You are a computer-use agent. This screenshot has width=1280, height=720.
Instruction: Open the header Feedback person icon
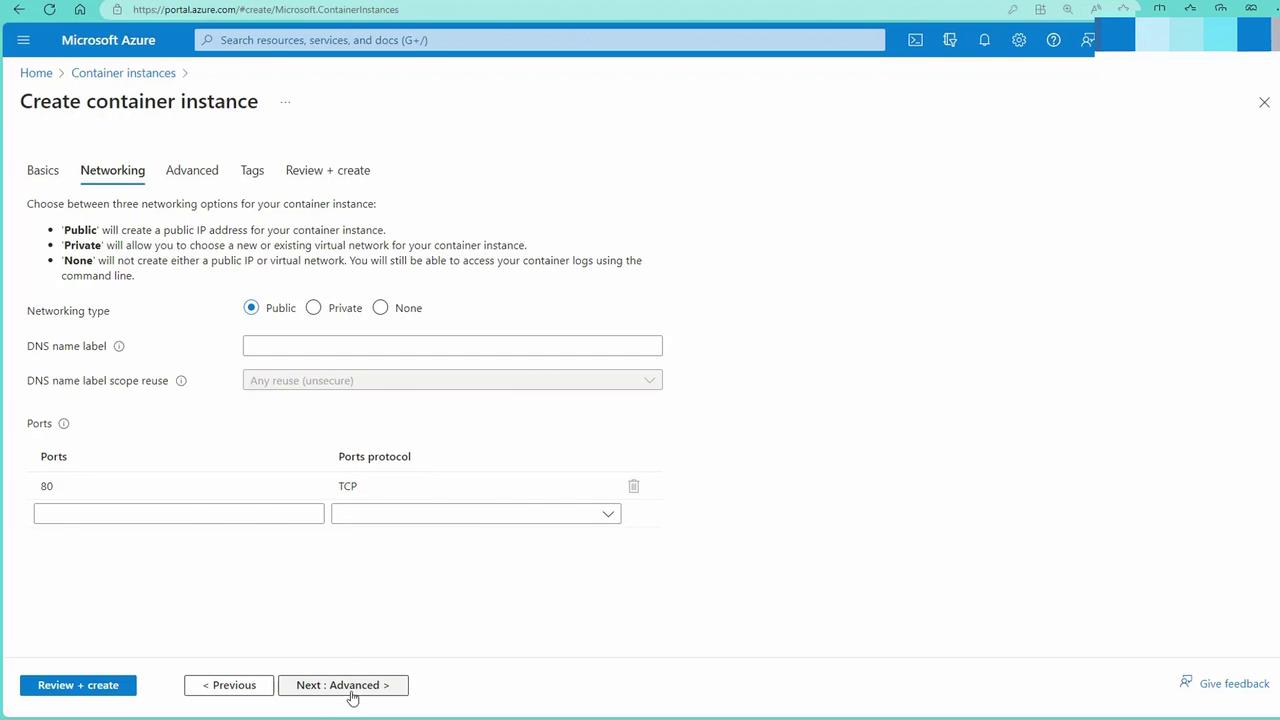(x=1087, y=40)
